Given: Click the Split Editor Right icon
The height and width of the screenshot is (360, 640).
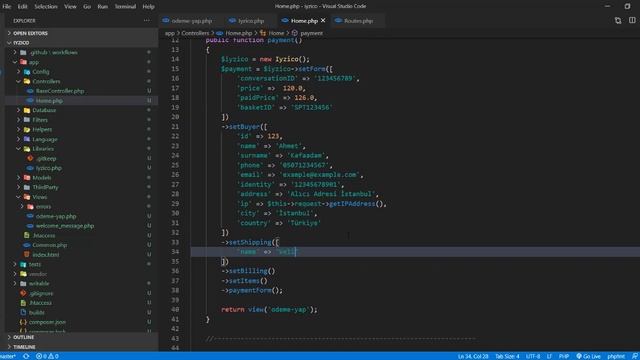Looking at the screenshot, I should click(x=632, y=20).
